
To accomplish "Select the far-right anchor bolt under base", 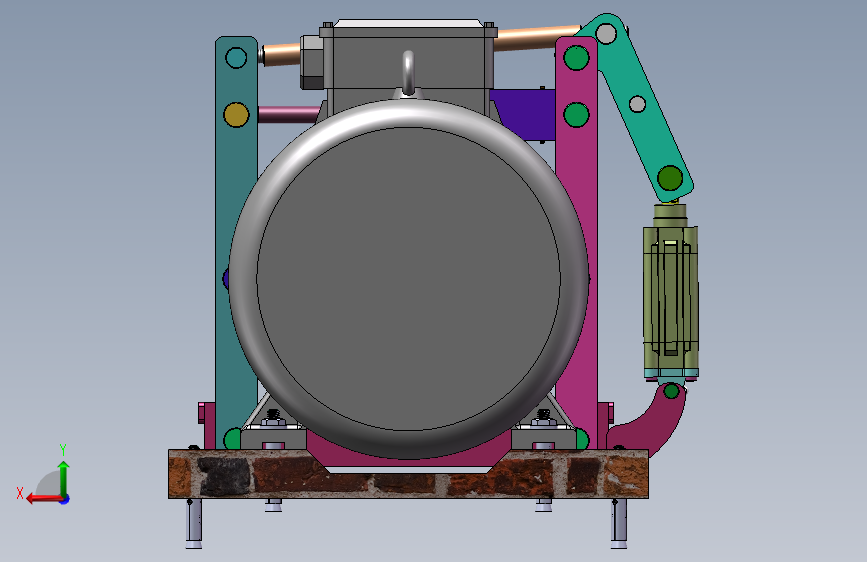I will [x=619, y=523].
